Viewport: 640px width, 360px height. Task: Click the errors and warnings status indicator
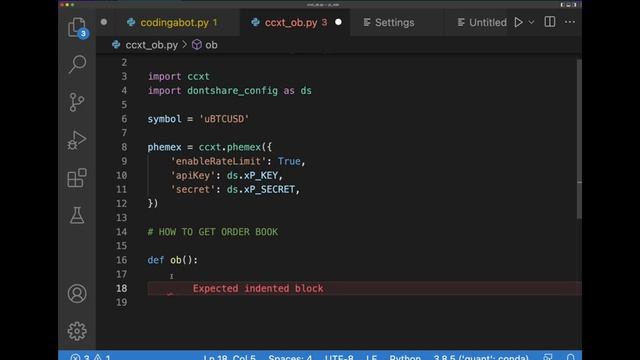(x=91, y=358)
